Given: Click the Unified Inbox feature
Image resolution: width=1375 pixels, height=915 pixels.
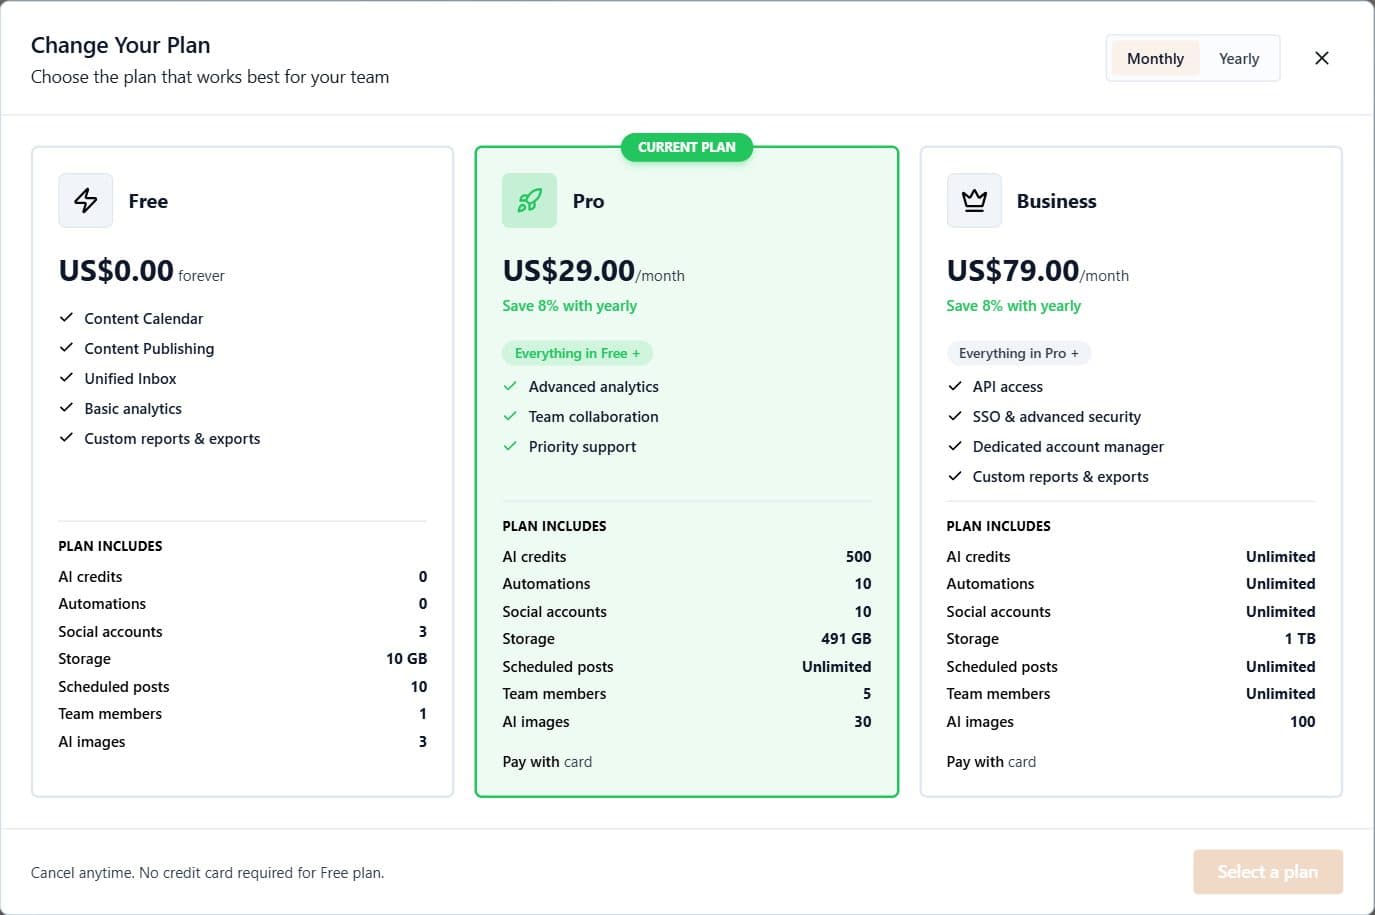Looking at the screenshot, I should pos(130,379).
